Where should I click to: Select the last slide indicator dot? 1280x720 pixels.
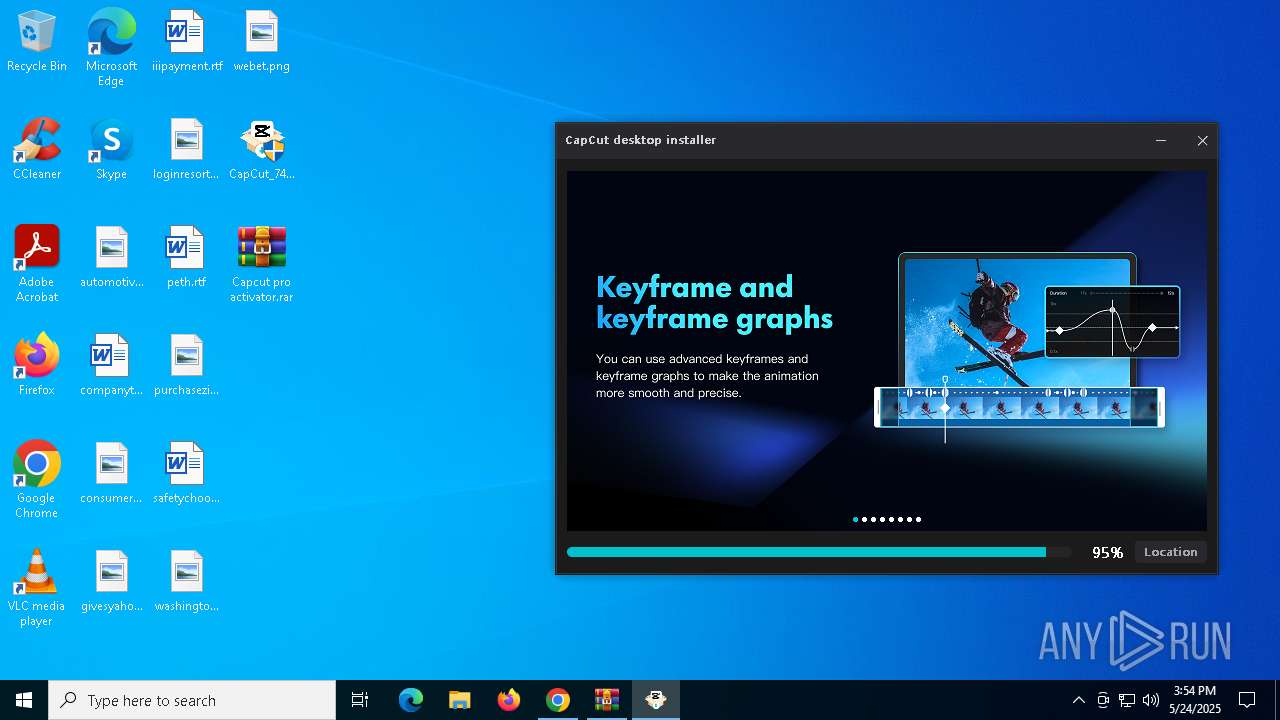[918, 519]
